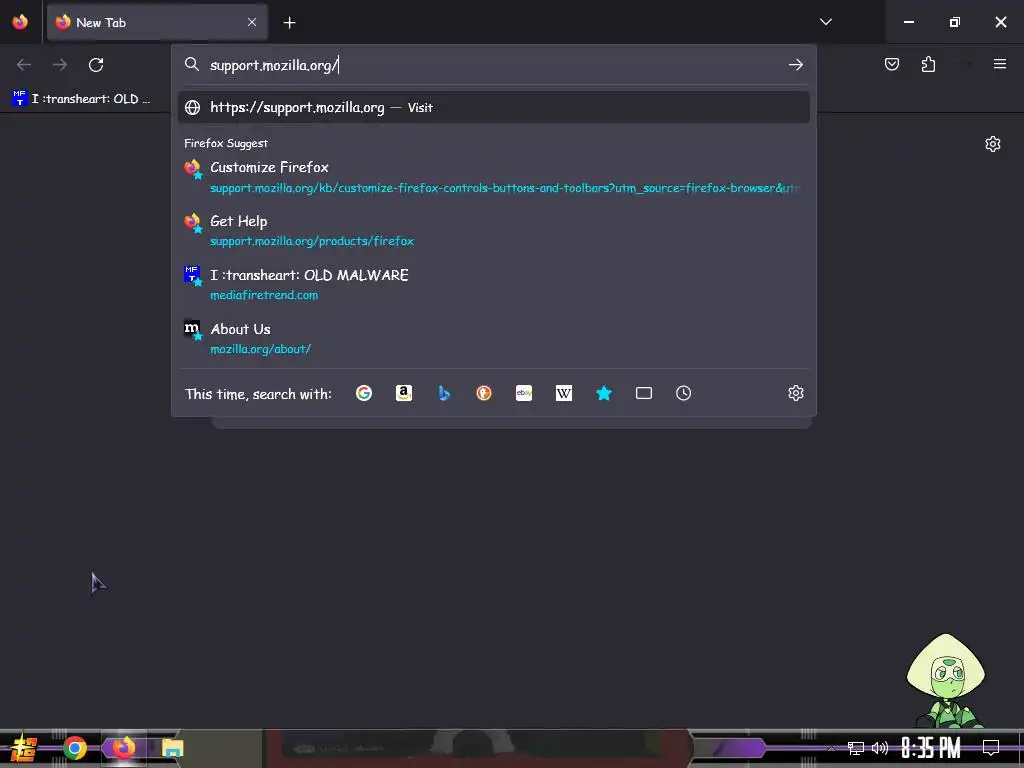Open the Firefox application menu
Screen dimensions: 1024x768
pyautogui.click(x=999, y=64)
